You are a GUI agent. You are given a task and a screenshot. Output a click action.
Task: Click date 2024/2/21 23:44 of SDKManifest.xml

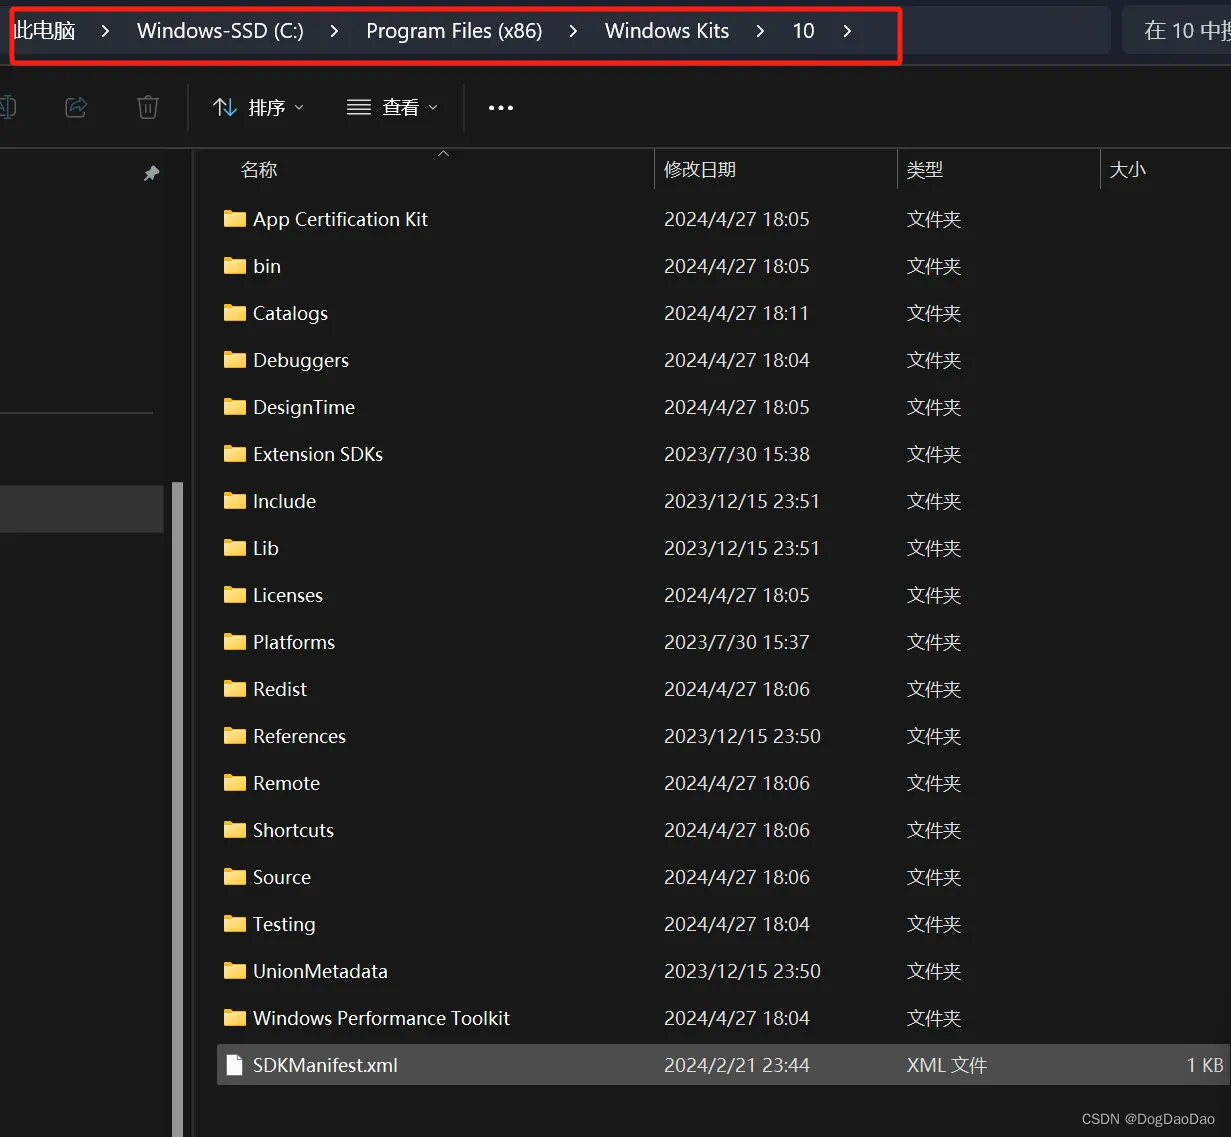tap(737, 1065)
